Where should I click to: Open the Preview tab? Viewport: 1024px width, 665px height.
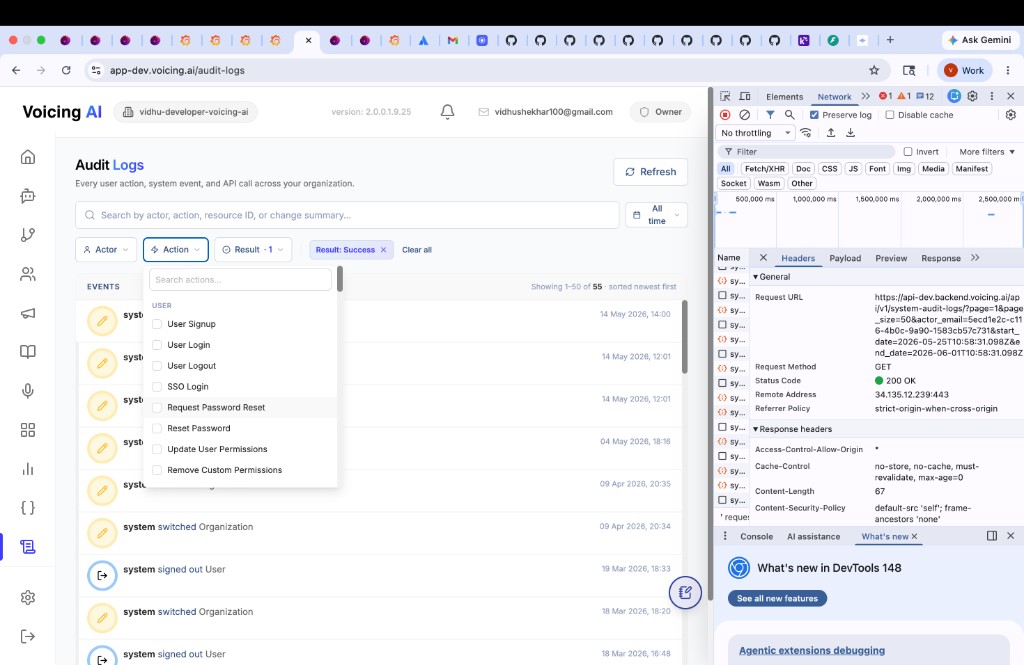(x=891, y=258)
